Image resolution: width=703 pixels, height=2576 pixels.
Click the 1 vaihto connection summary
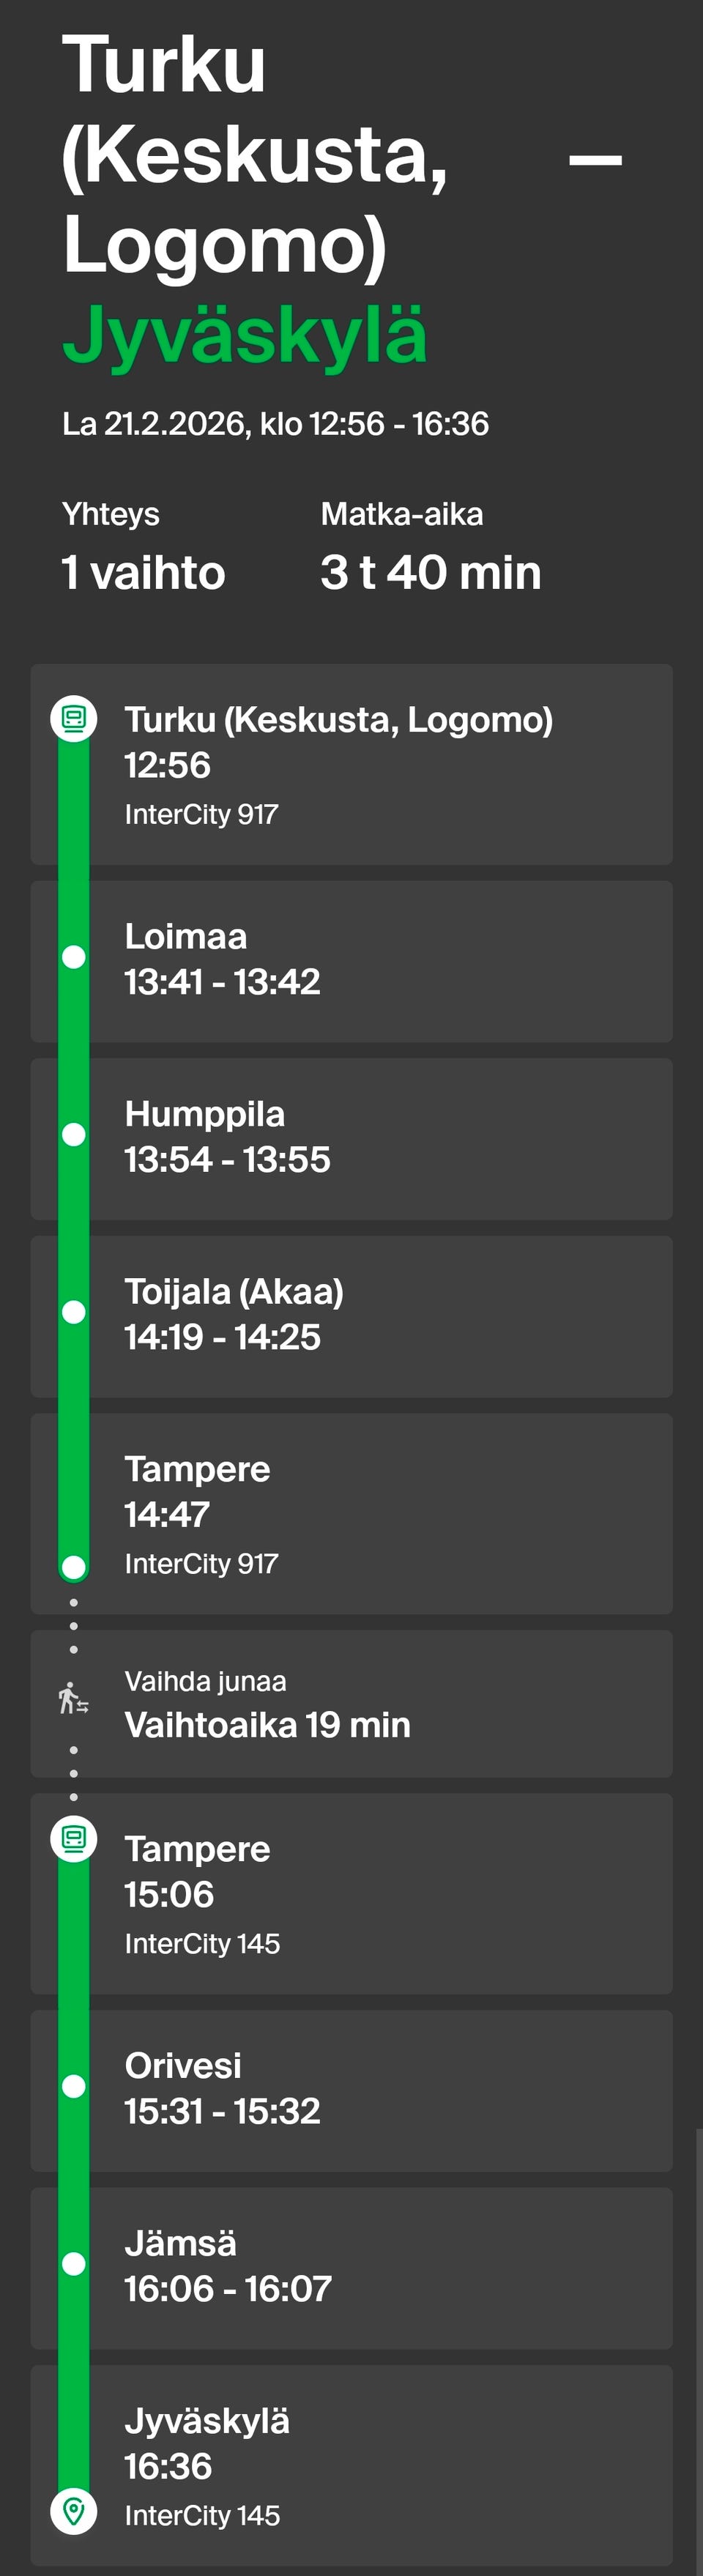(143, 572)
